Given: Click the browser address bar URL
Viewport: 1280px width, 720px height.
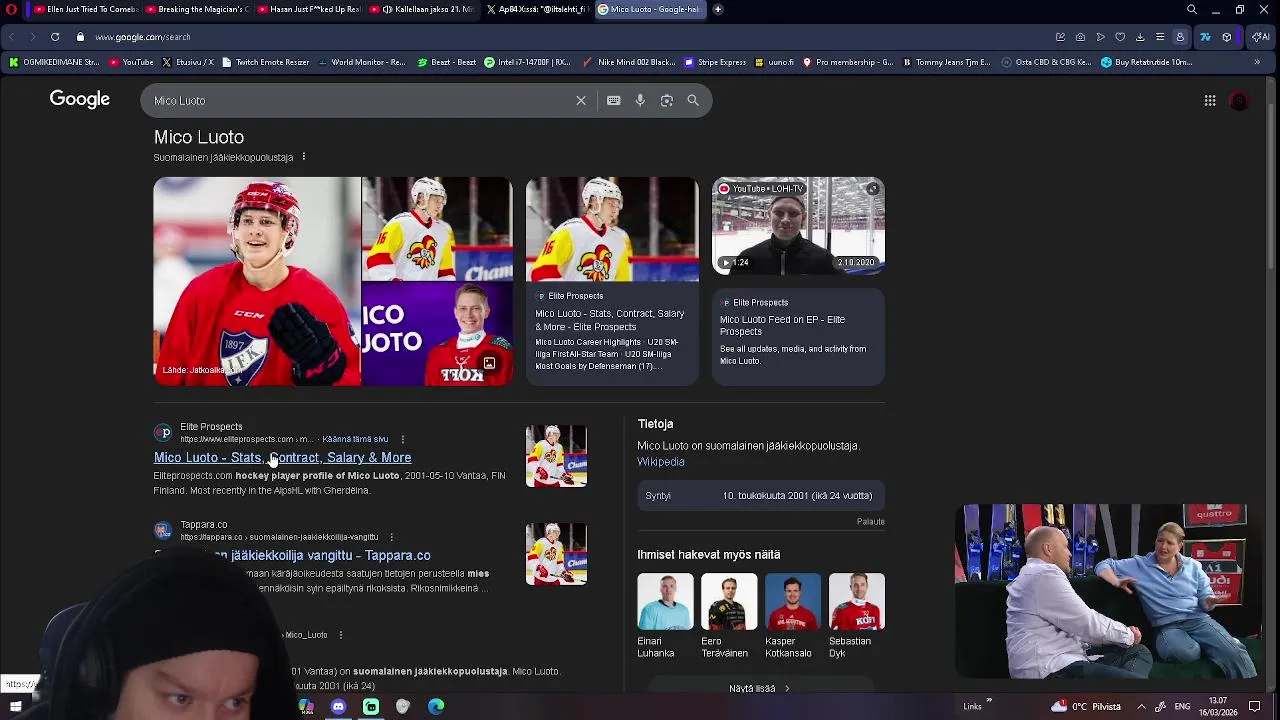Looking at the screenshot, I should (x=143, y=37).
